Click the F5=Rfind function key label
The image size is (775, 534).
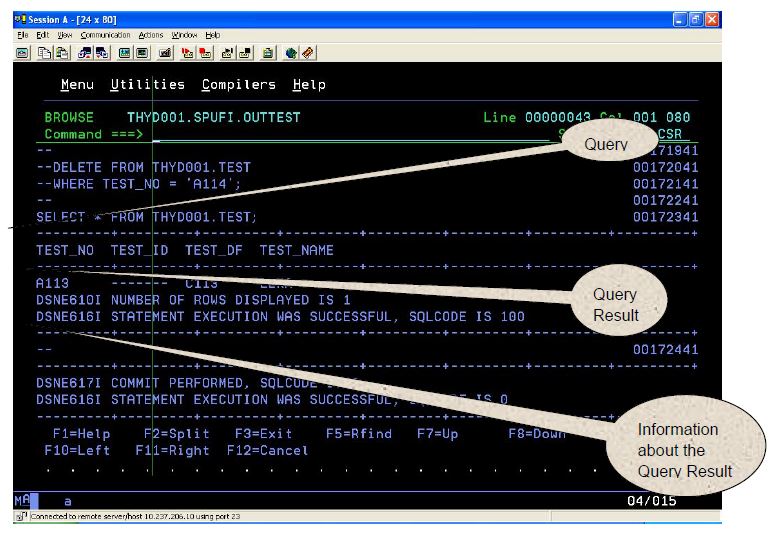coord(359,434)
